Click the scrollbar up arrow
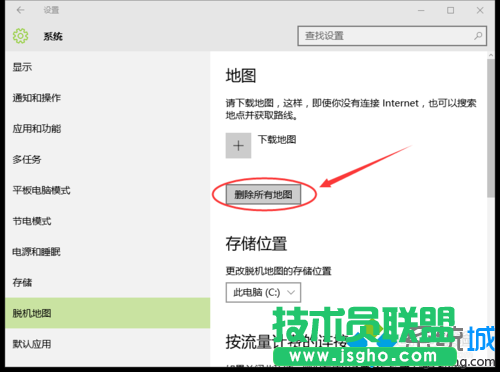The height and width of the screenshot is (372, 500). (491, 55)
